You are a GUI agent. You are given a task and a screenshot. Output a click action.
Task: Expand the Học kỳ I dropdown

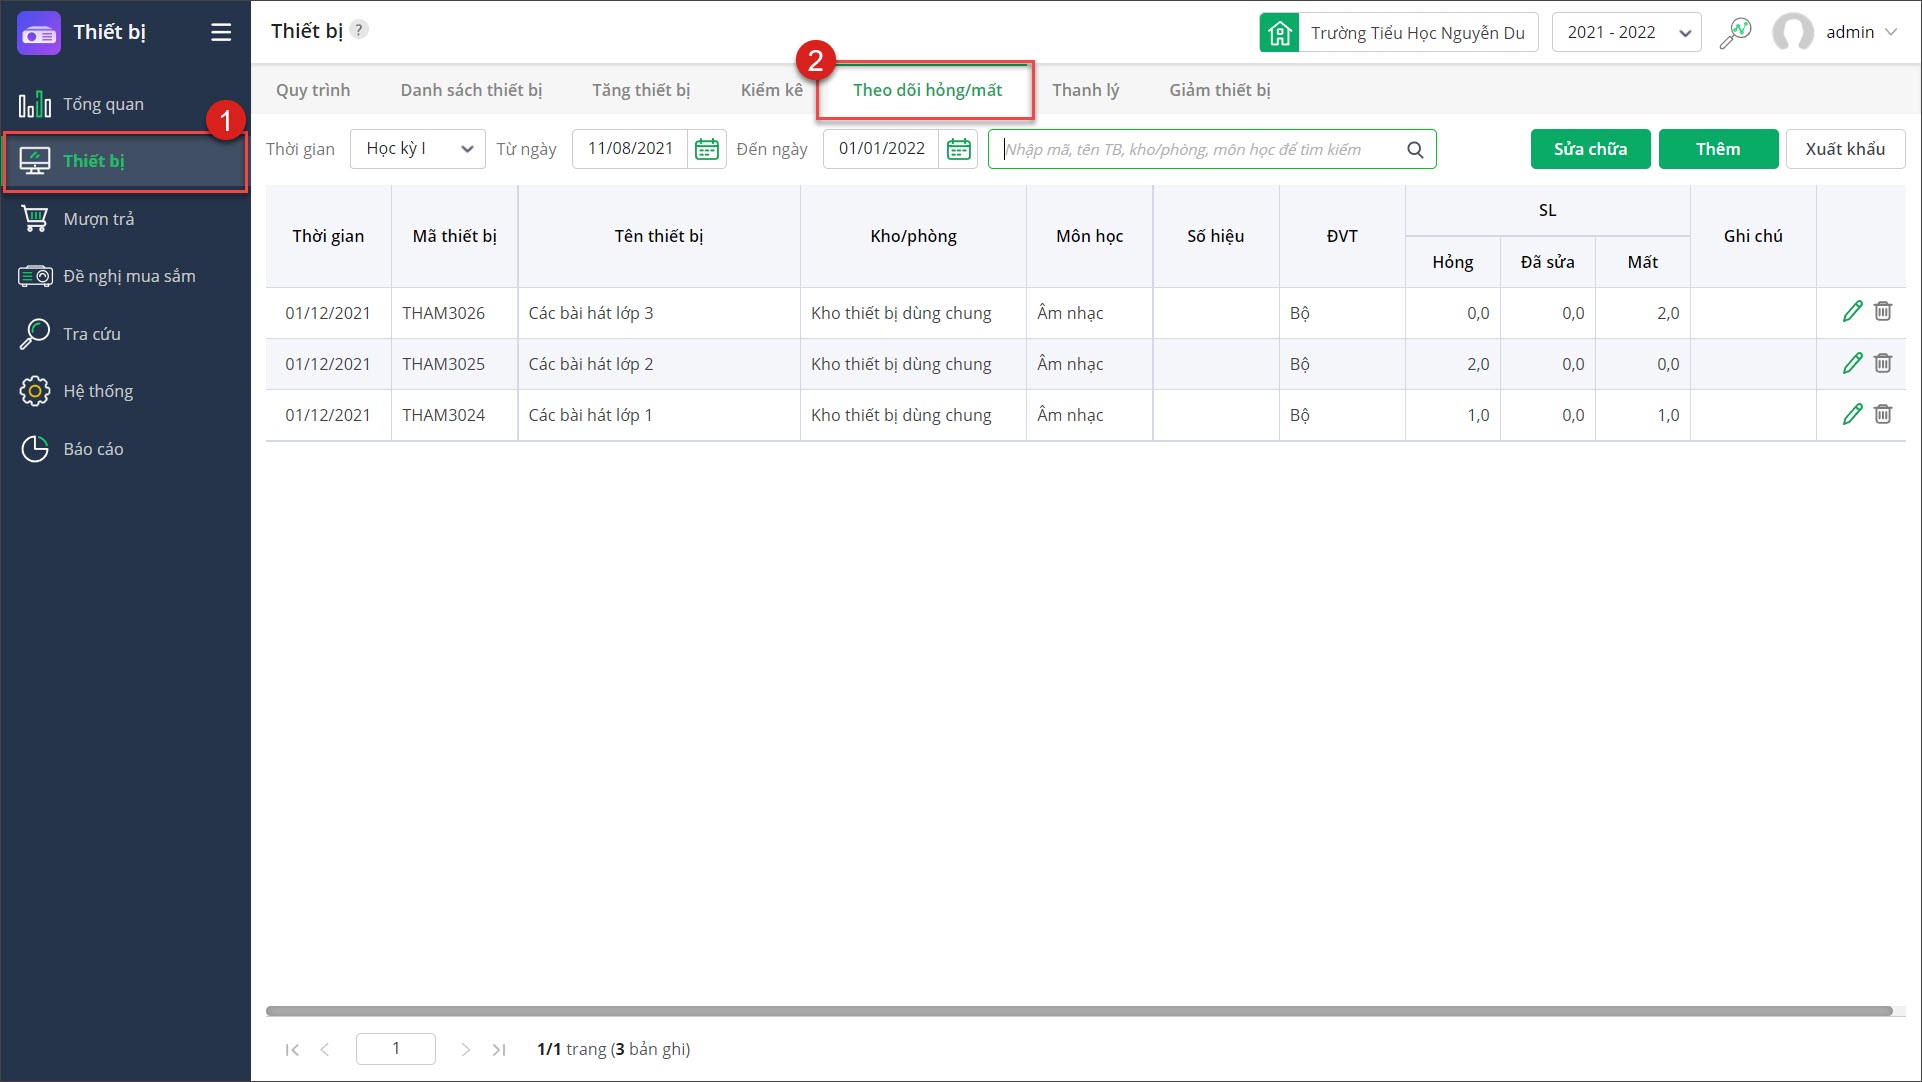pos(418,149)
